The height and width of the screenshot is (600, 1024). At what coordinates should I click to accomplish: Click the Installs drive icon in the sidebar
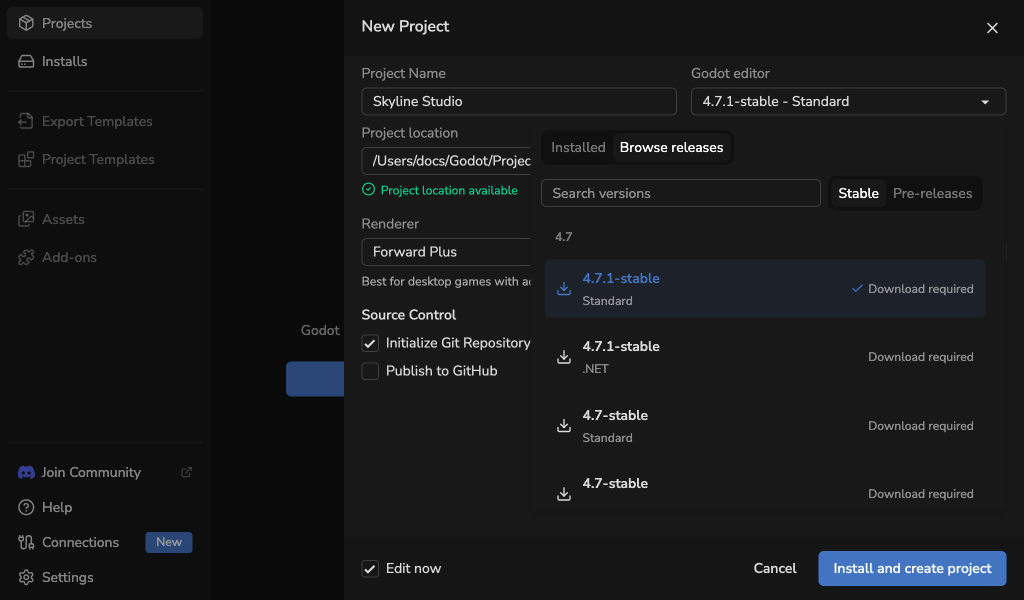26,61
